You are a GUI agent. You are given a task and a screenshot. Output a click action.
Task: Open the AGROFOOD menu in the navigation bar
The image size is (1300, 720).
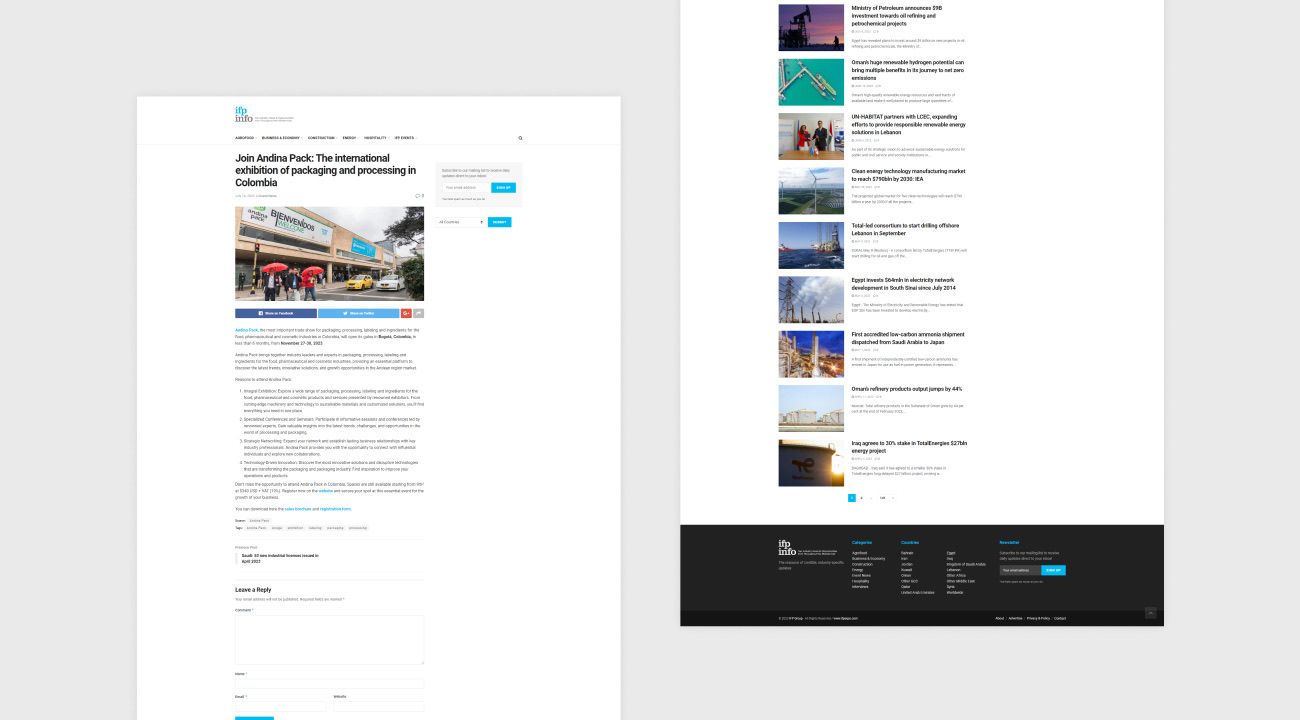coord(245,138)
